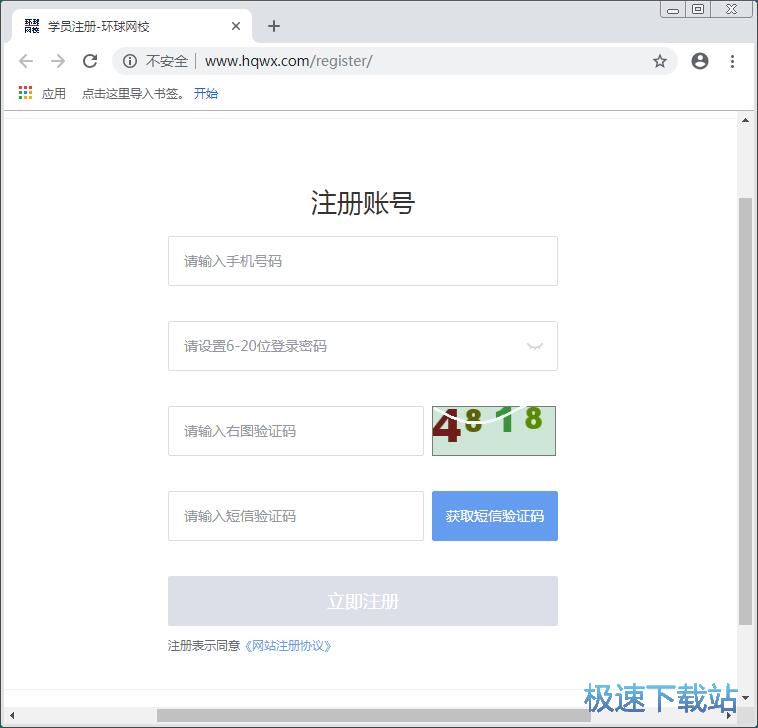Click the browser forward arrow
Image resolution: width=758 pixels, height=728 pixels.
point(58,61)
